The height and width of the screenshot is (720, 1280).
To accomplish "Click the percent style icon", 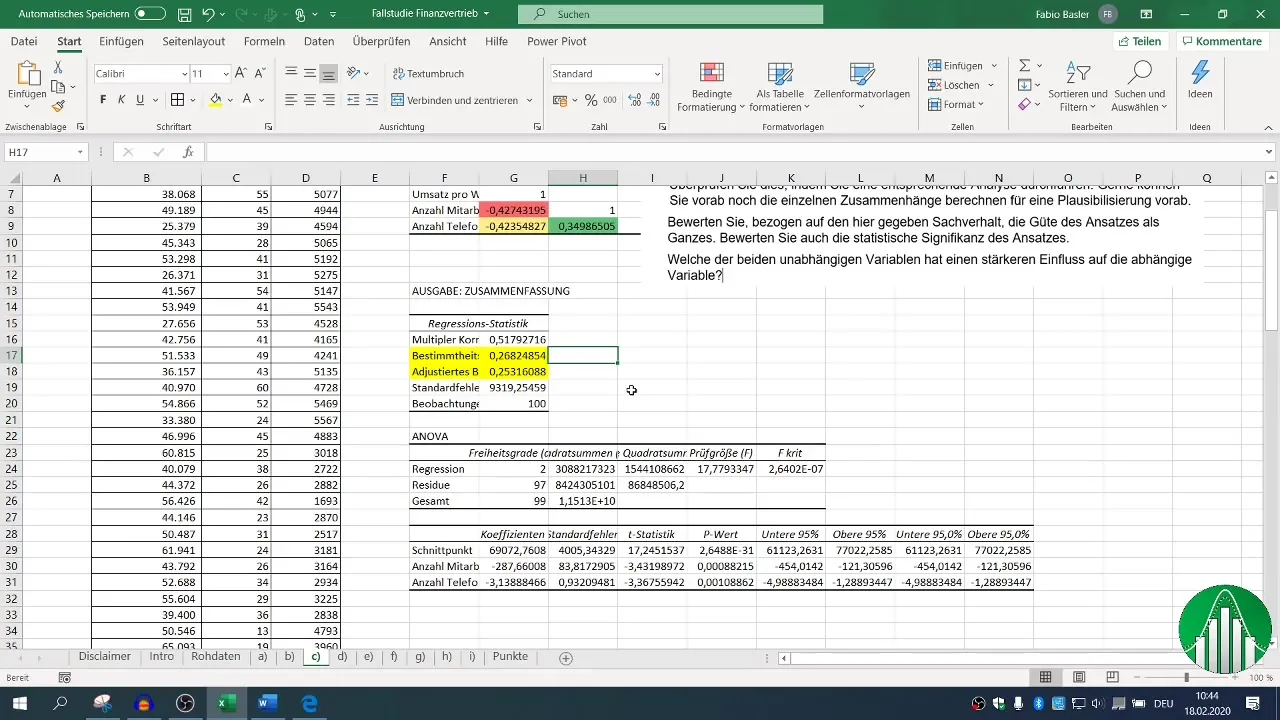I will [x=591, y=100].
